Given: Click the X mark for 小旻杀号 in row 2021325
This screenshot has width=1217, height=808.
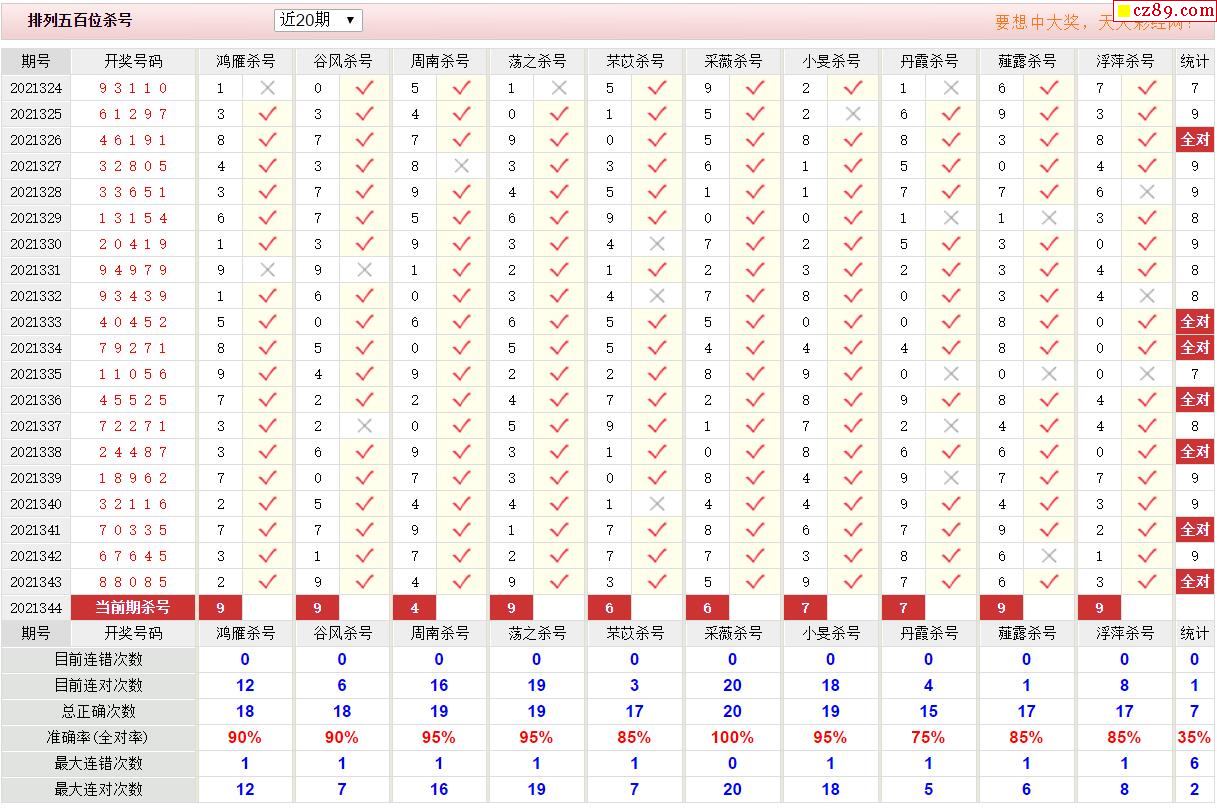Looking at the screenshot, I should (853, 114).
